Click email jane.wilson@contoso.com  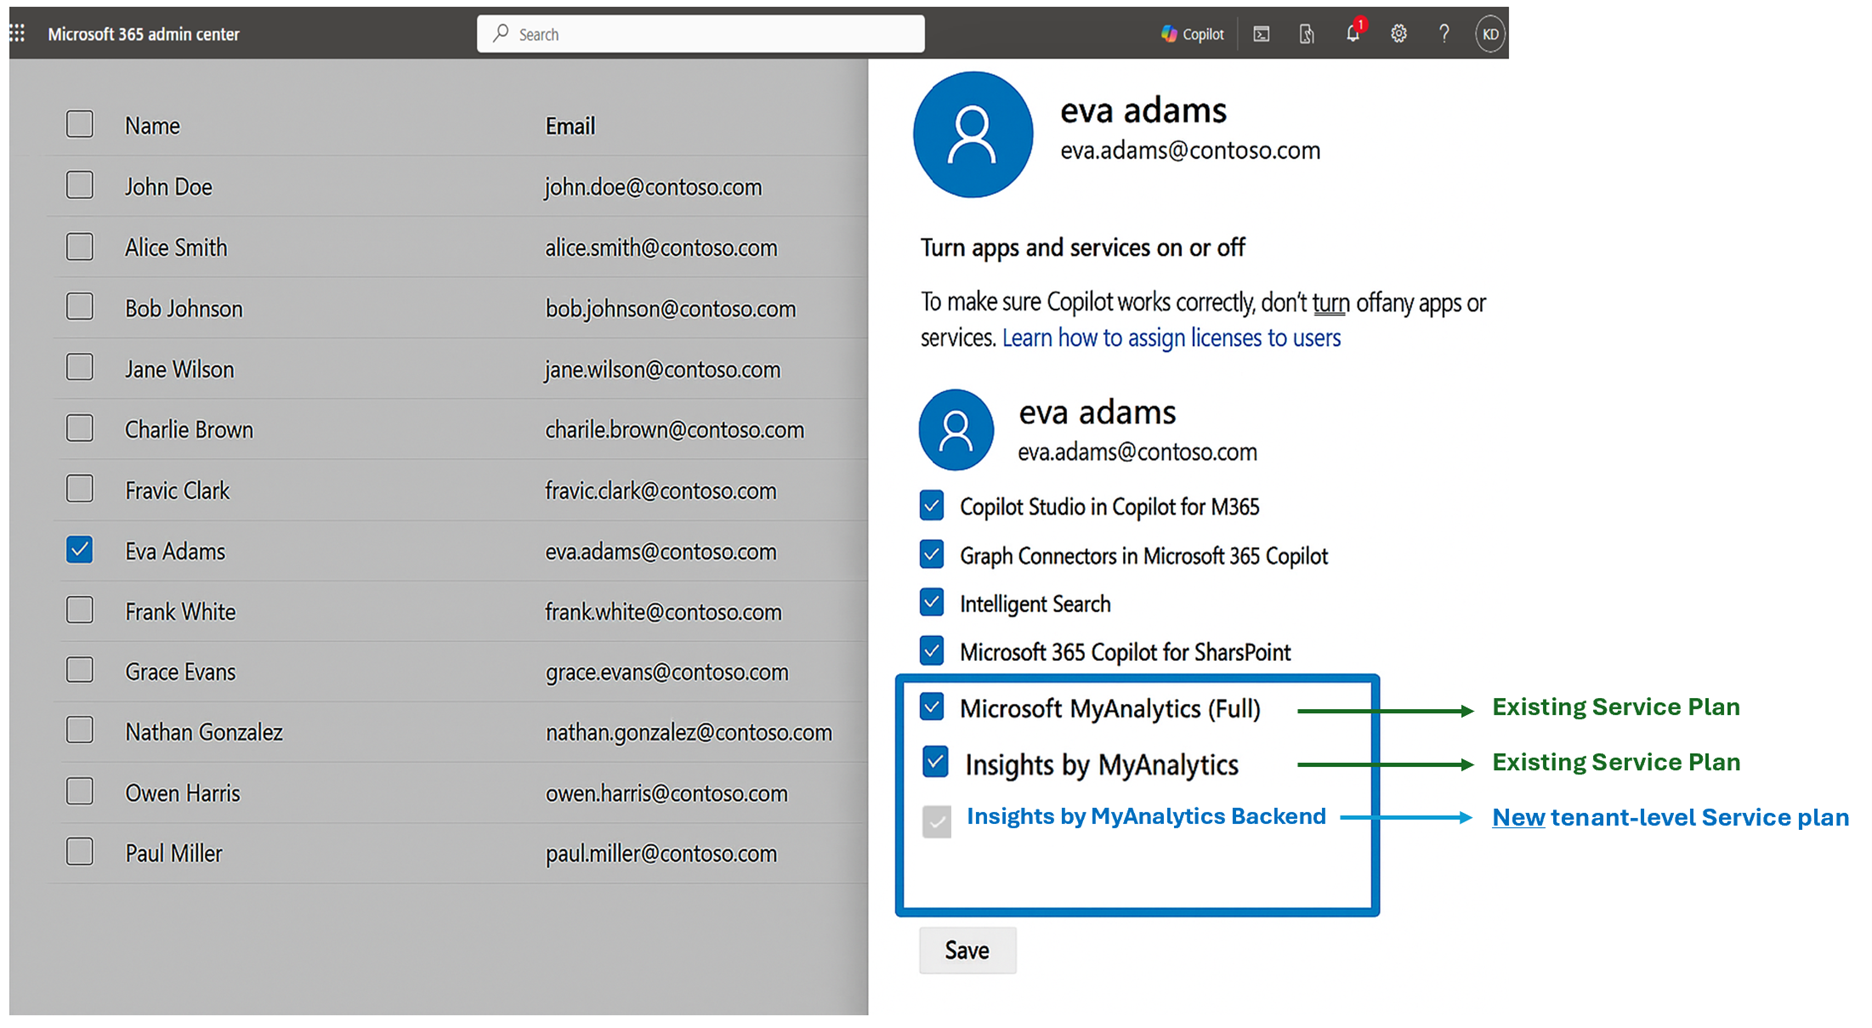tap(662, 370)
